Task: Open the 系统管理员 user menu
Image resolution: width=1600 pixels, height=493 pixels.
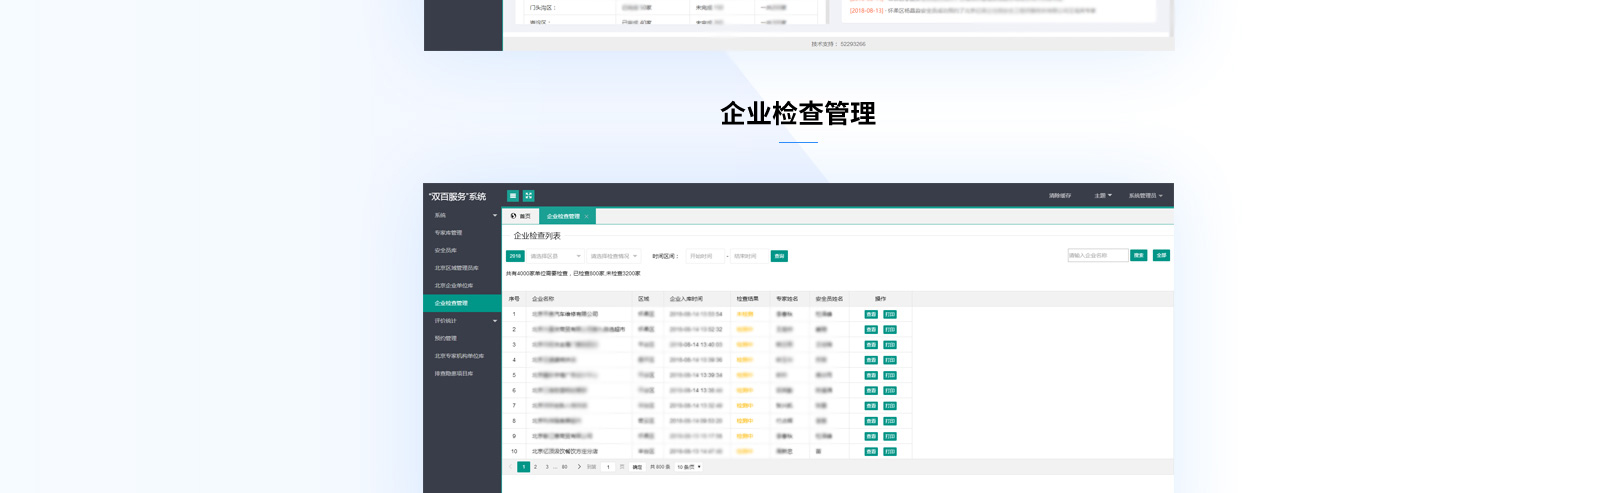Action: 1145,196
